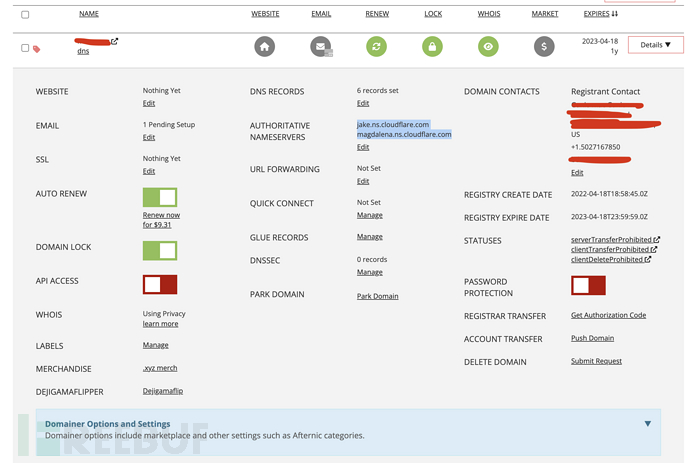Viewport: 690px width, 463px height.
Task: Sort by the Expires column header
Action: point(601,14)
